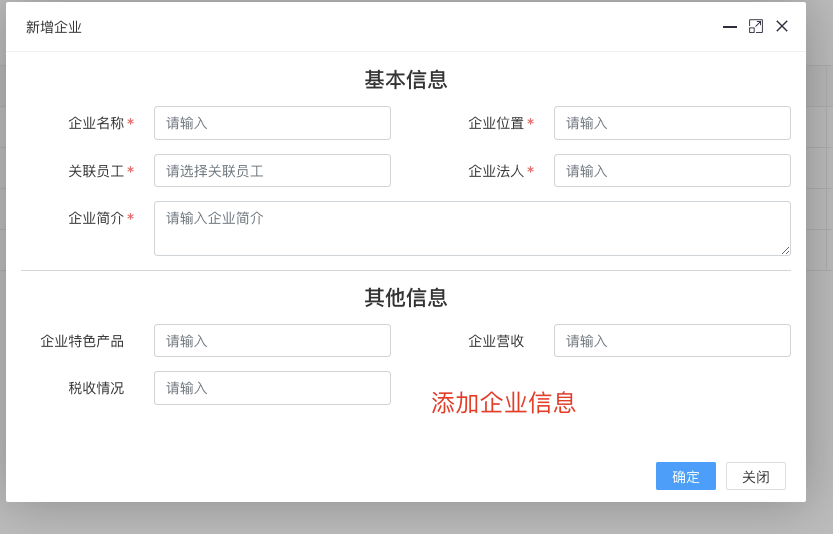833x534 pixels.
Task: Click the 企业营收 input box
Action: click(672, 341)
